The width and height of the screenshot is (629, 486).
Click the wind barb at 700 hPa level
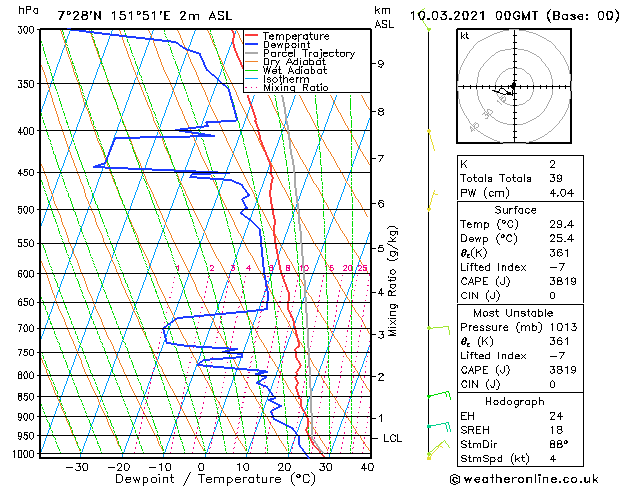(x=439, y=330)
